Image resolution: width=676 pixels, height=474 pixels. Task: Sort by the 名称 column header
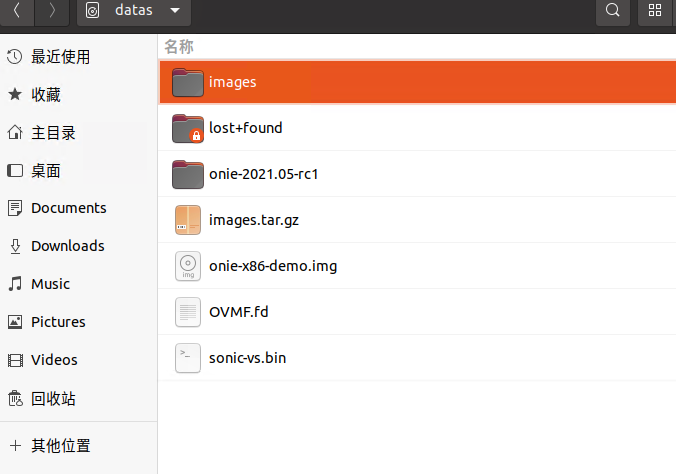point(179,46)
